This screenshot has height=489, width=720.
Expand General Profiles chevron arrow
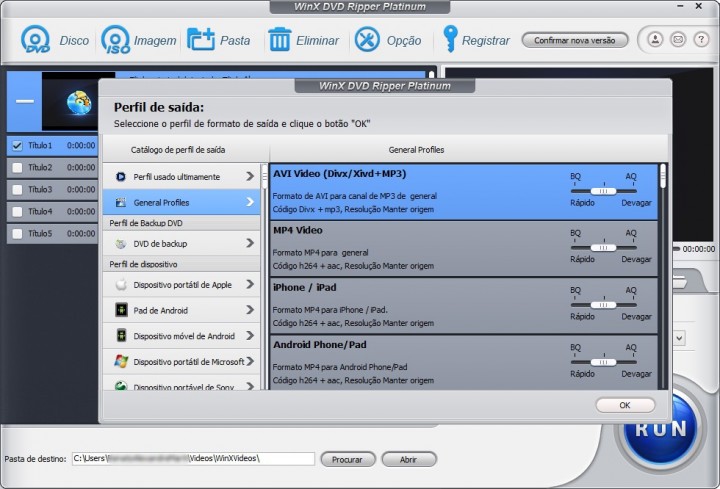(250, 202)
